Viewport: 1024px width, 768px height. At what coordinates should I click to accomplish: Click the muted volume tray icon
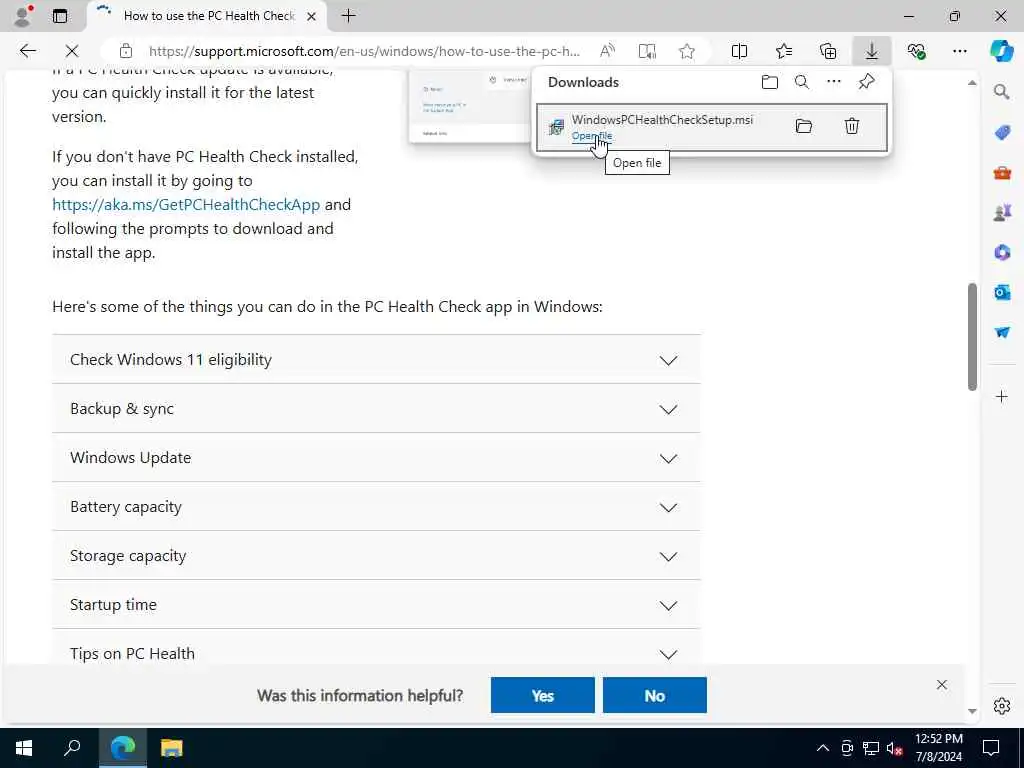pyautogui.click(x=895, y=748)
